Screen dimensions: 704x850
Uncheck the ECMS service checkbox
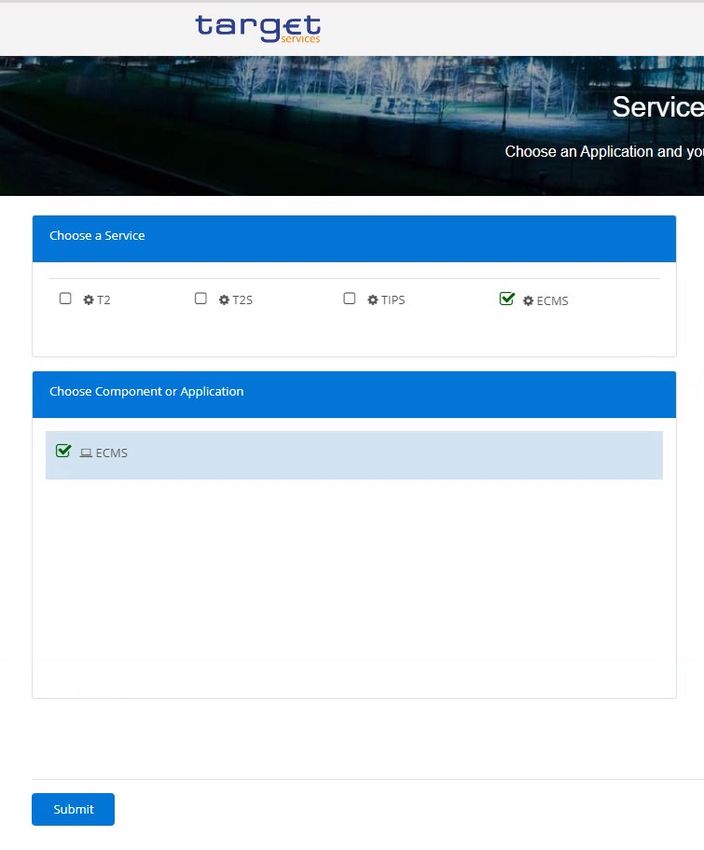pyautogui.click(x=507, y=299)
